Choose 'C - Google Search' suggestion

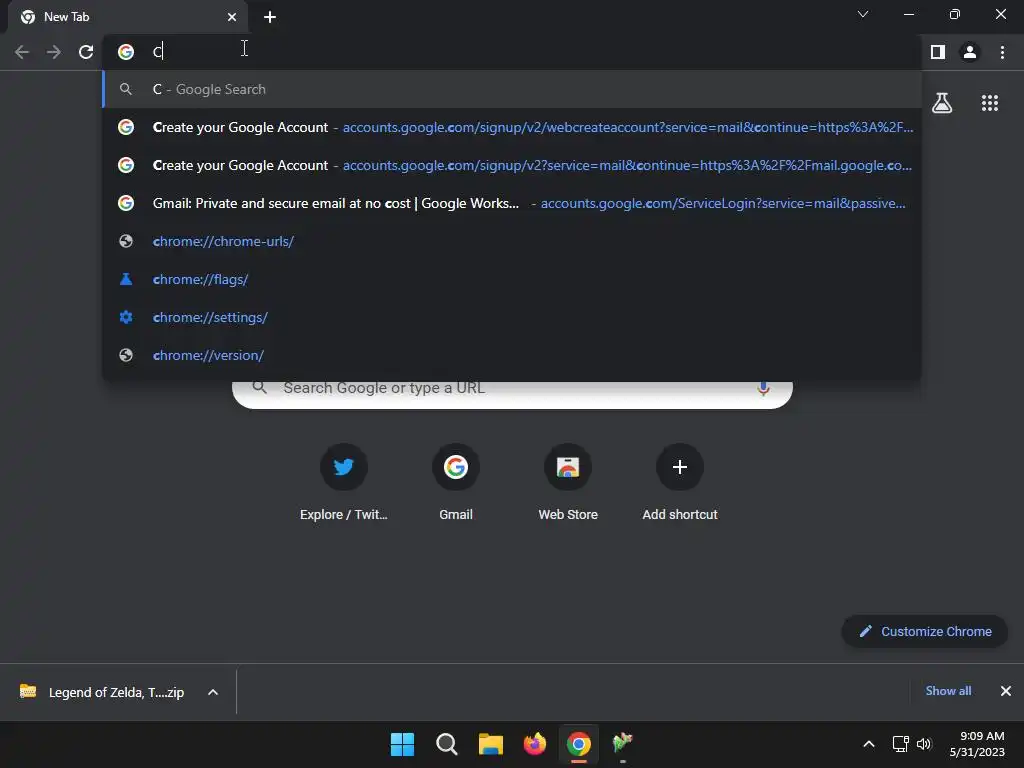click(512, 89)
